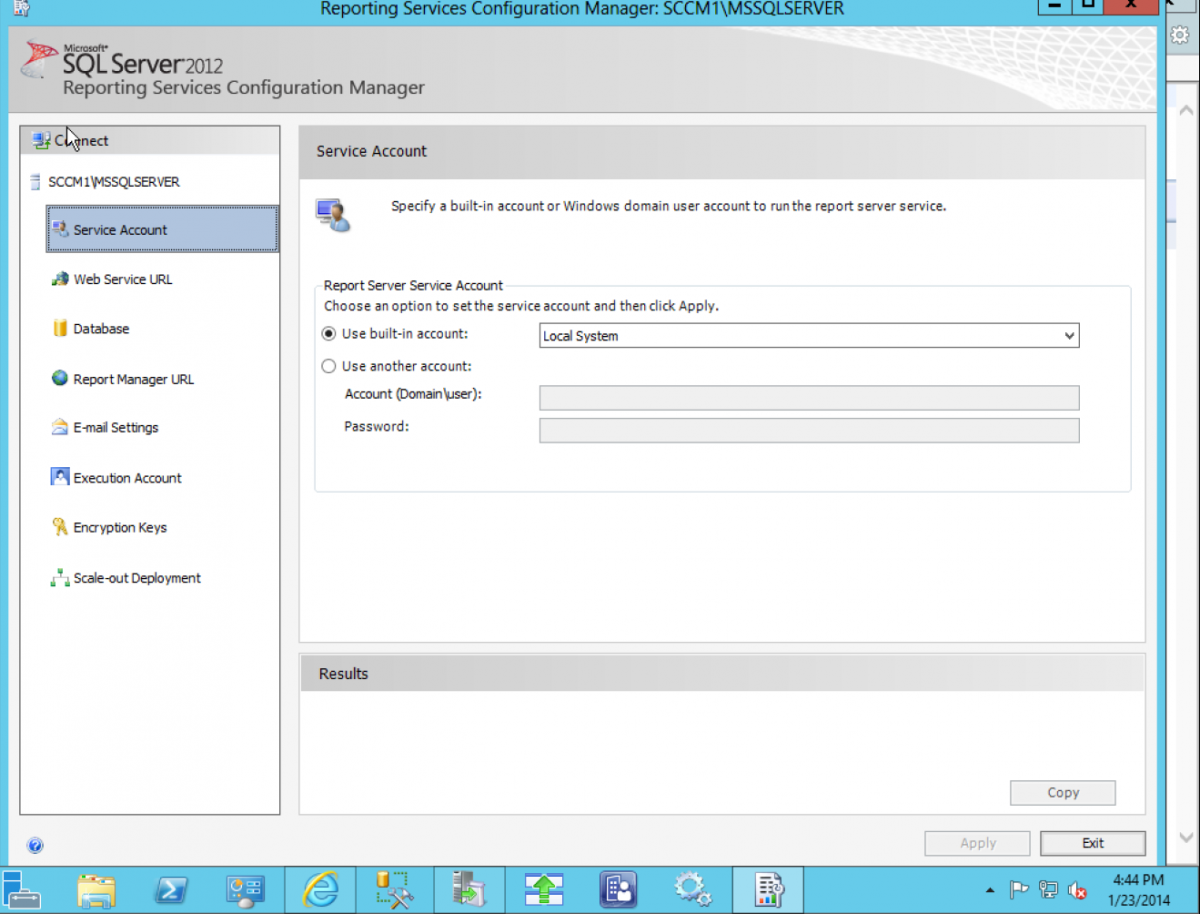Click the blue help icon
This screenshot has width=1200, height=914.
(35, 845)
